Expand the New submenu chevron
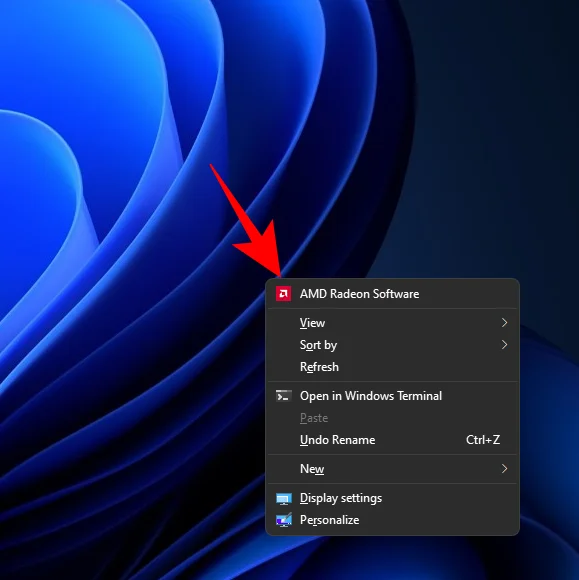The image size is (579, 580). coord(504,469)
